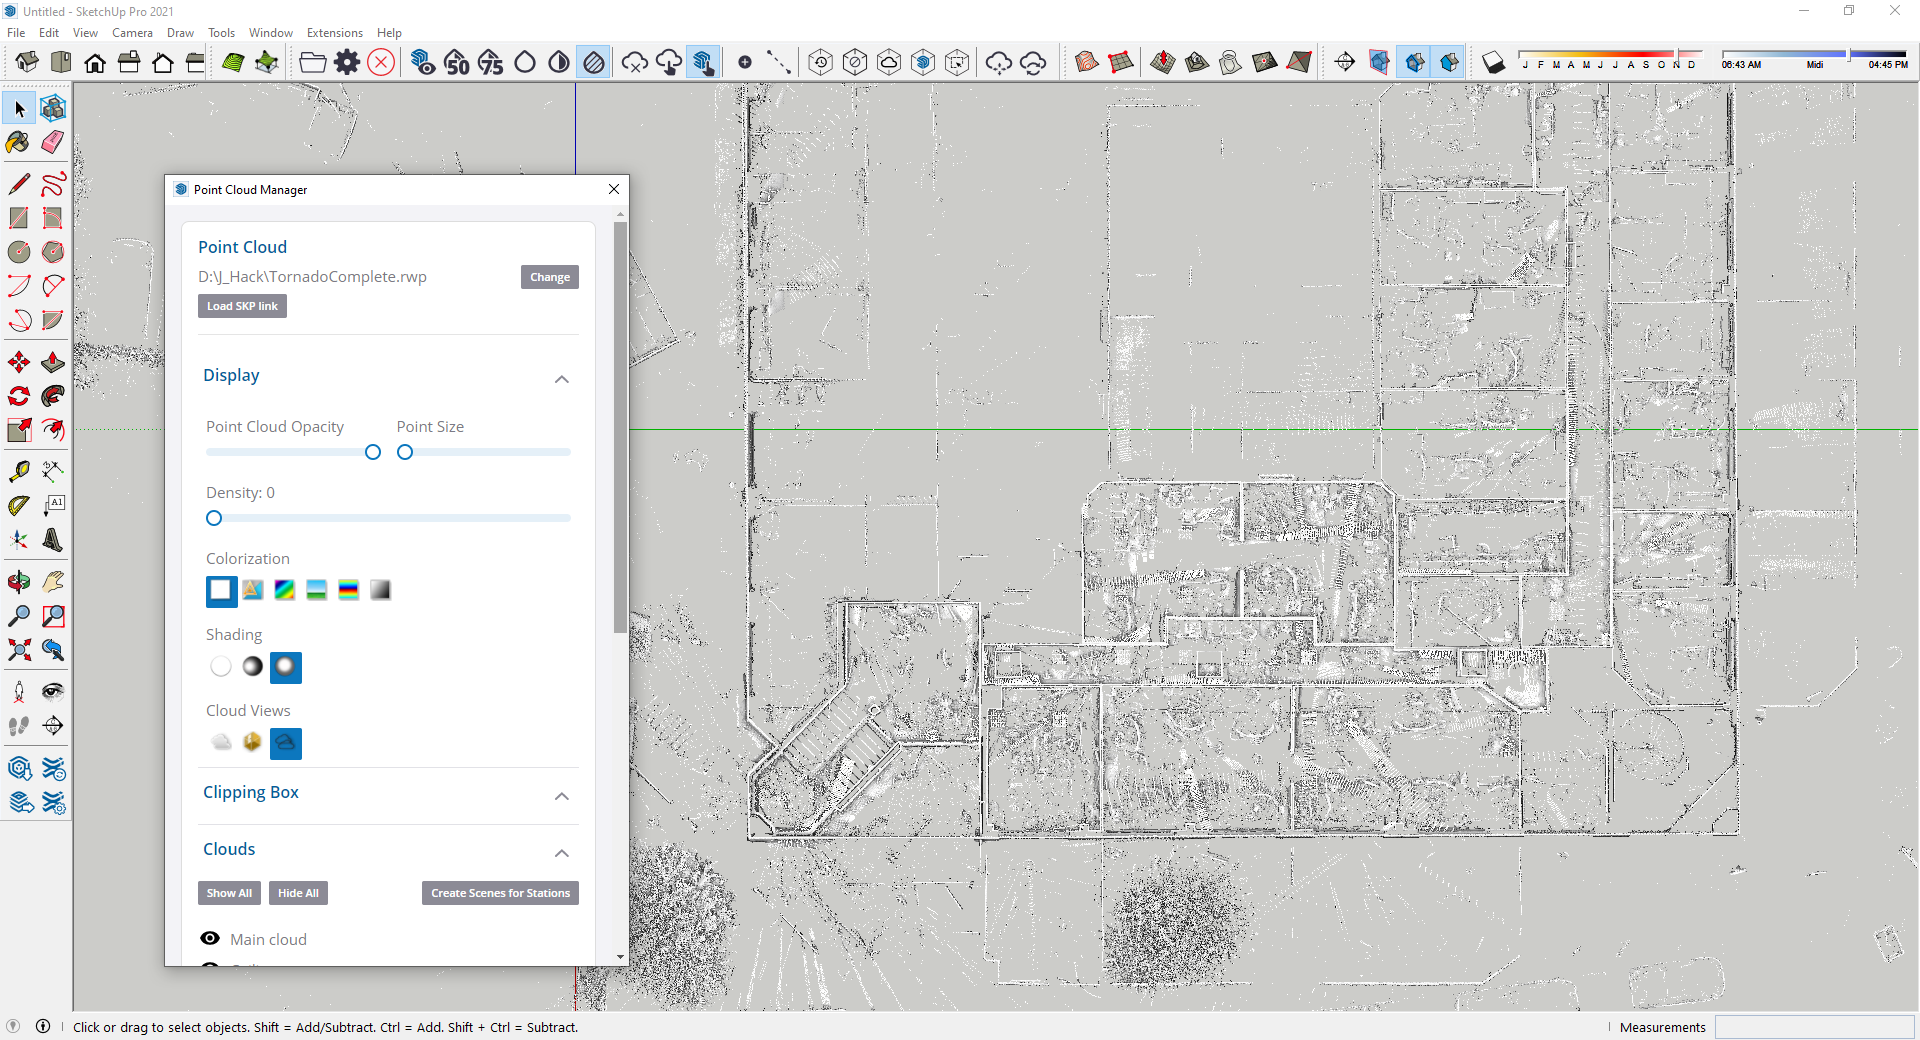The width and height of the screenshot is (1920, 1040).
Task: Activate the Zoom Extents tool
Action: tap(18, 651)
